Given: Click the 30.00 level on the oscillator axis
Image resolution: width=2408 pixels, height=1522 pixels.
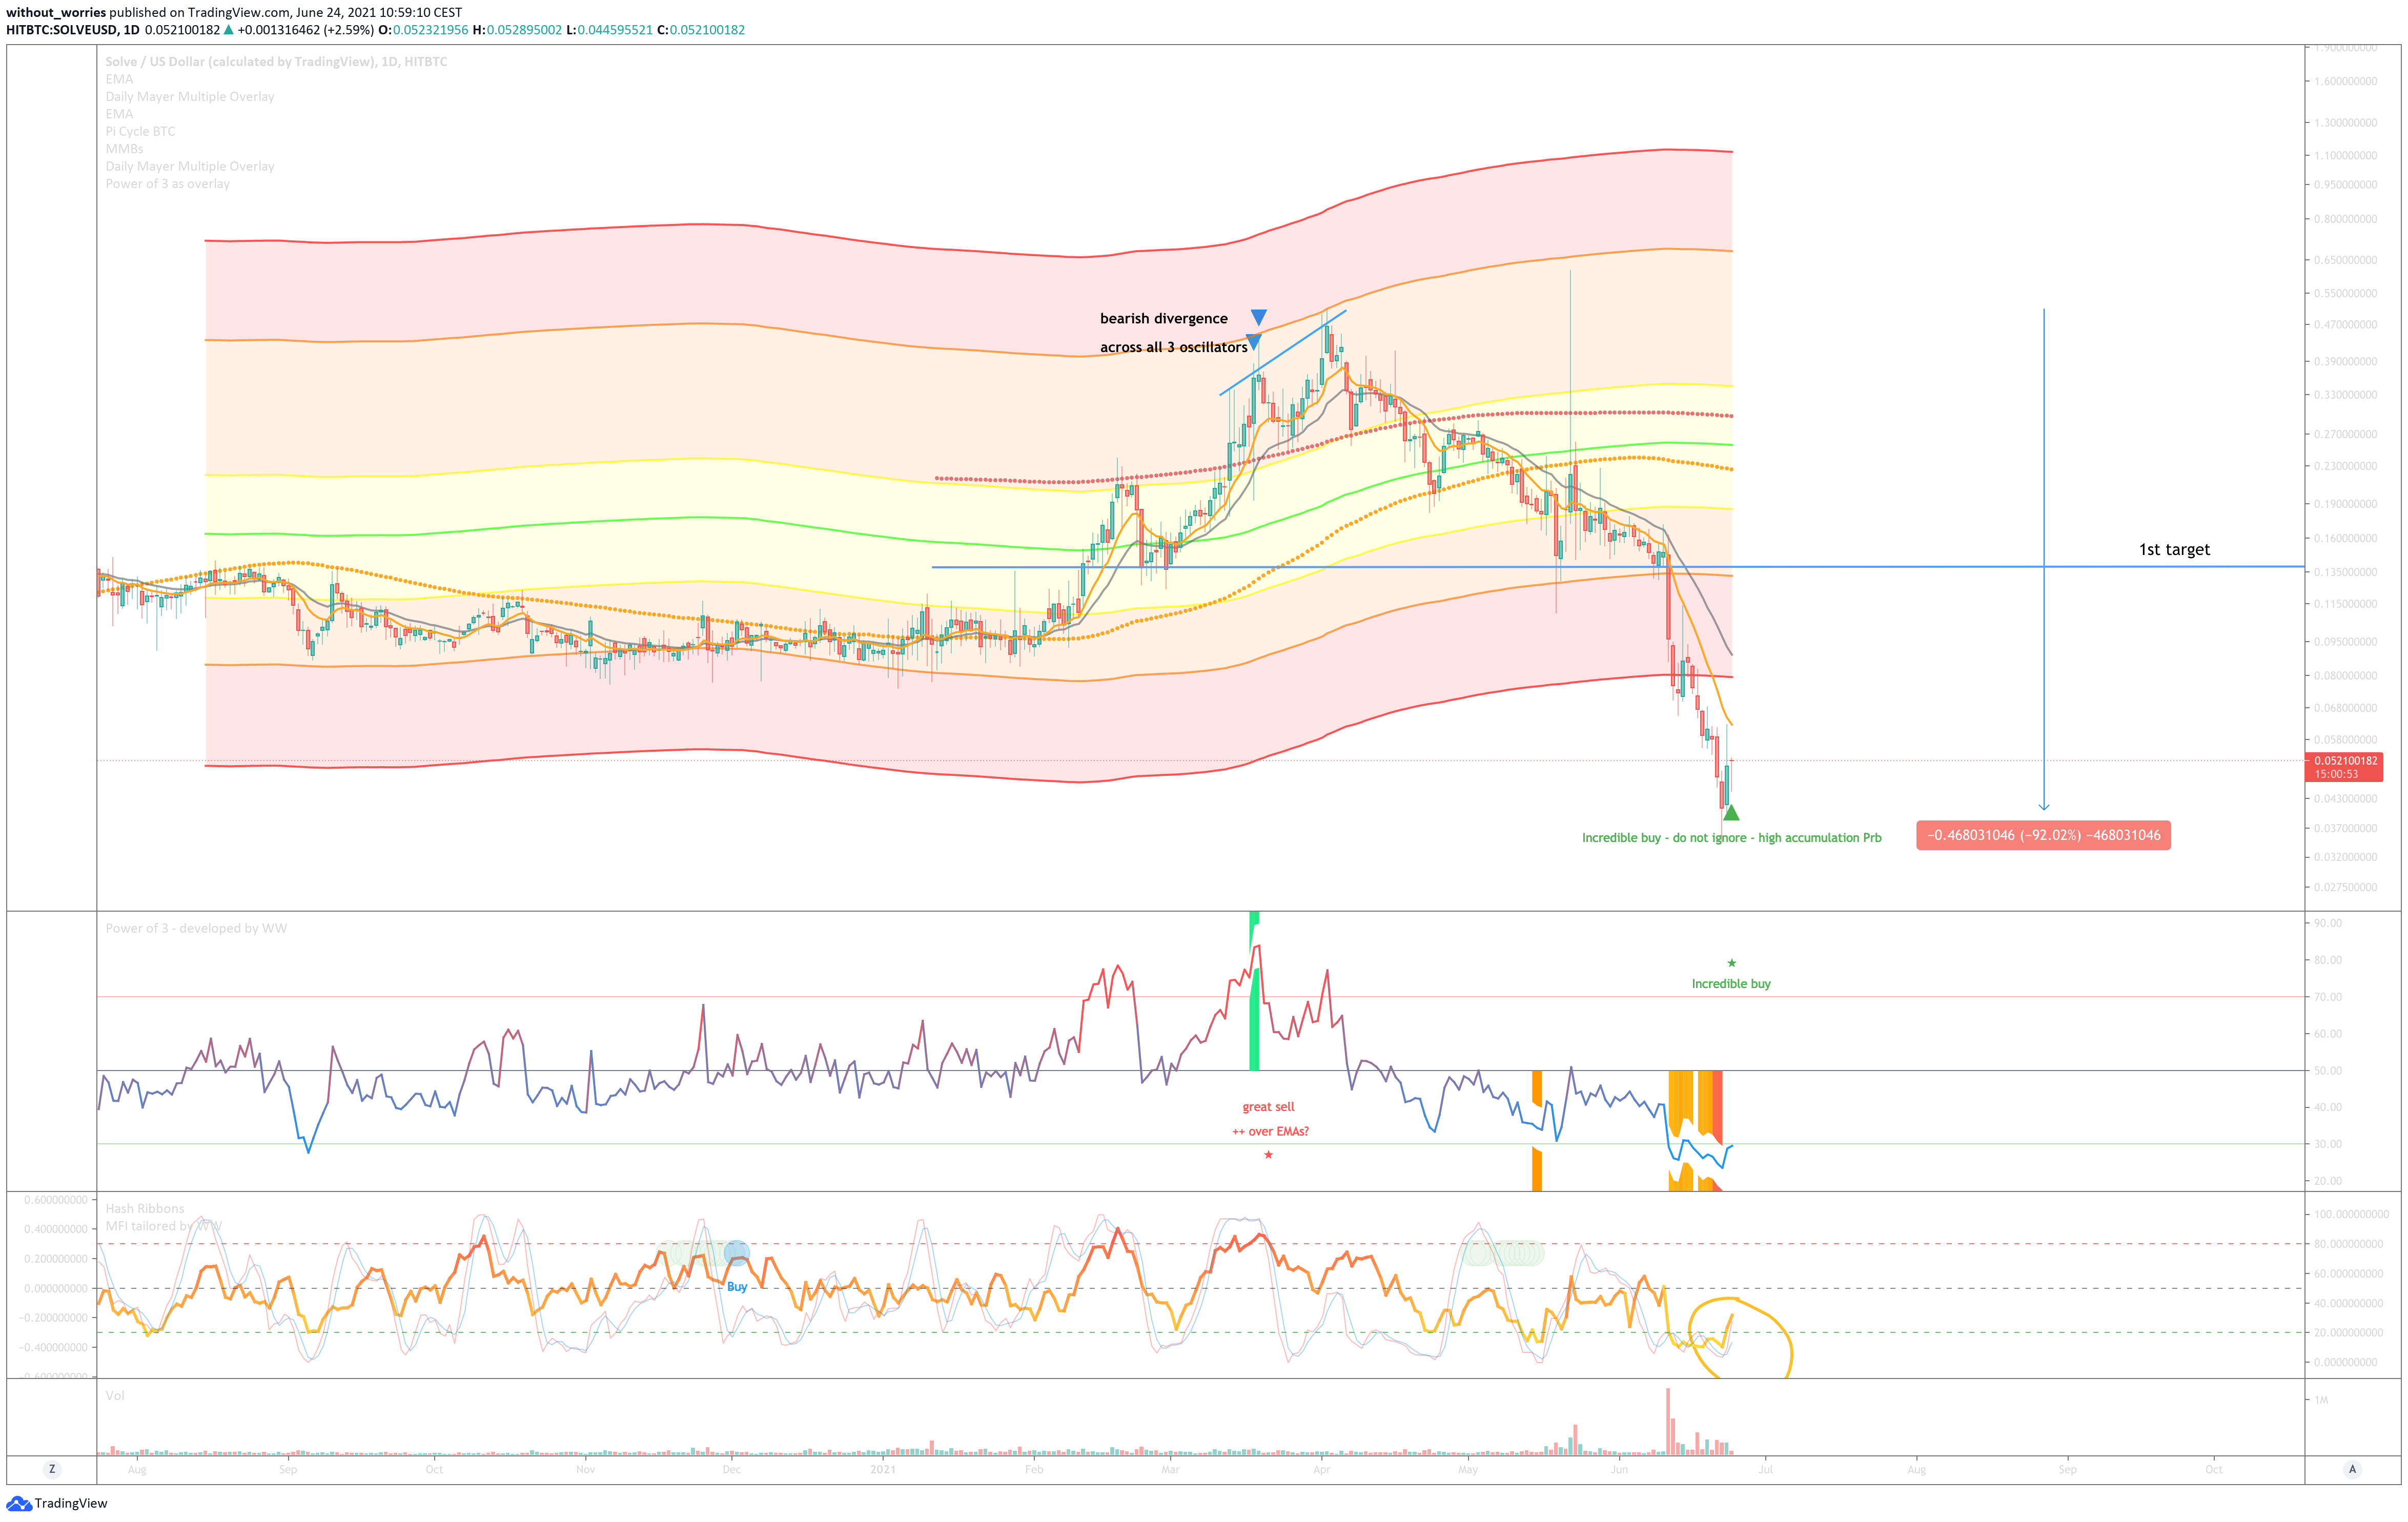Looking at the screenshot, I should click(2327, 1144).
